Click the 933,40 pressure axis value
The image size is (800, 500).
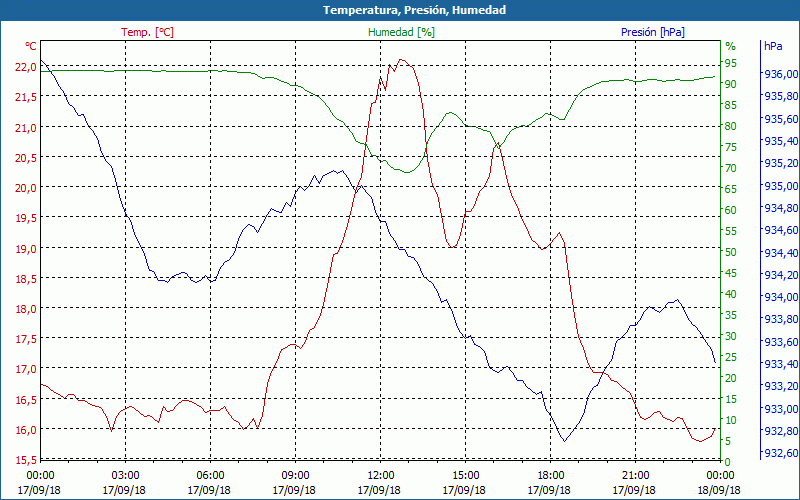click(x=781, y=363)
